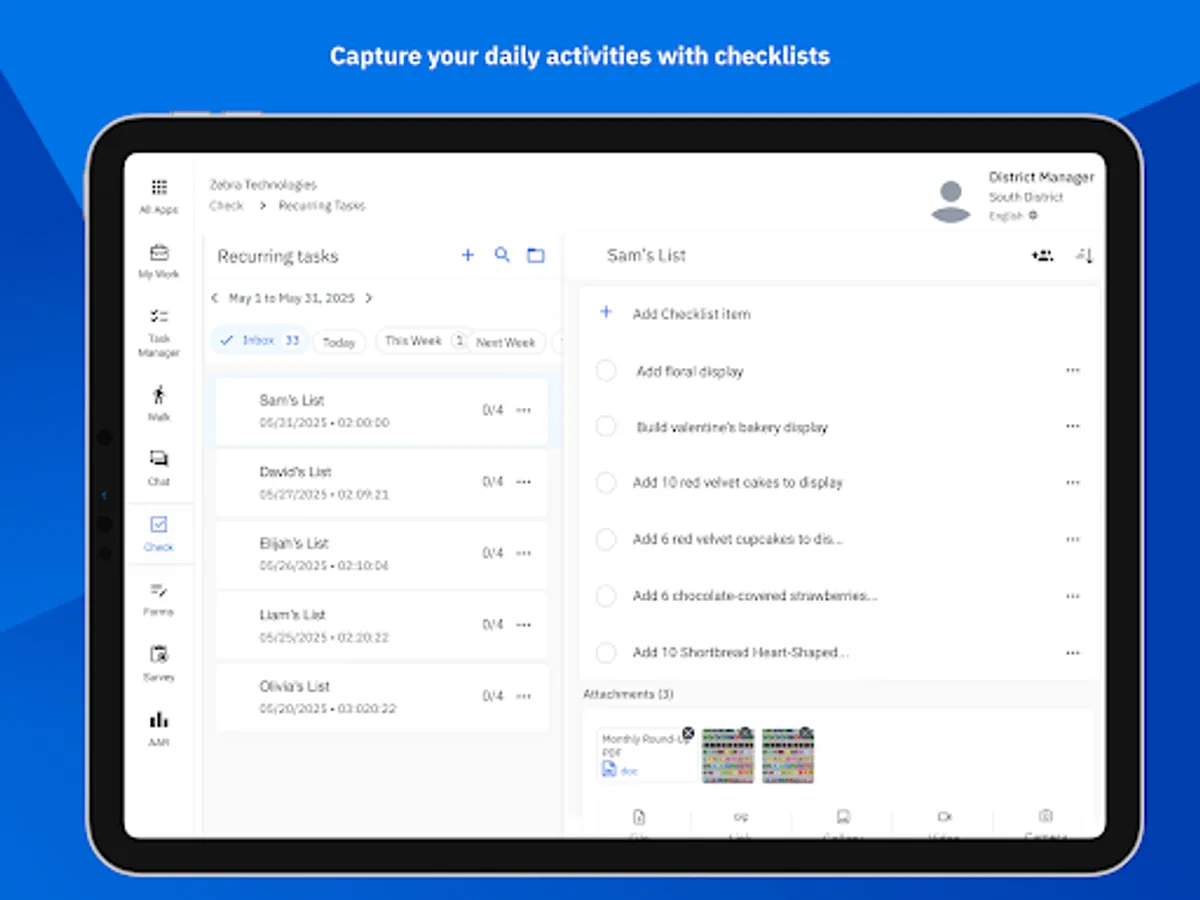The height and width of the screenshot is (900, 1200).
Task: Check off the Add floral display item
Action: click(606, 370)
